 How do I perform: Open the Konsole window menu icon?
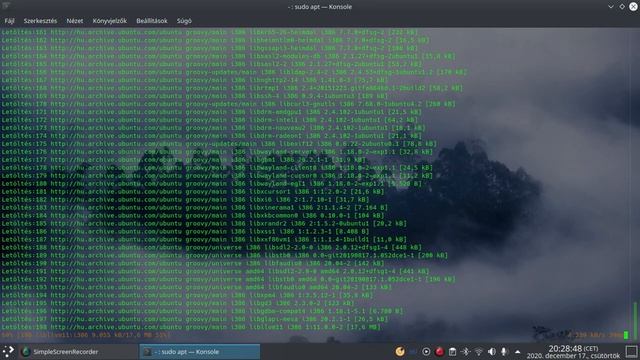(x=6, y=6)
